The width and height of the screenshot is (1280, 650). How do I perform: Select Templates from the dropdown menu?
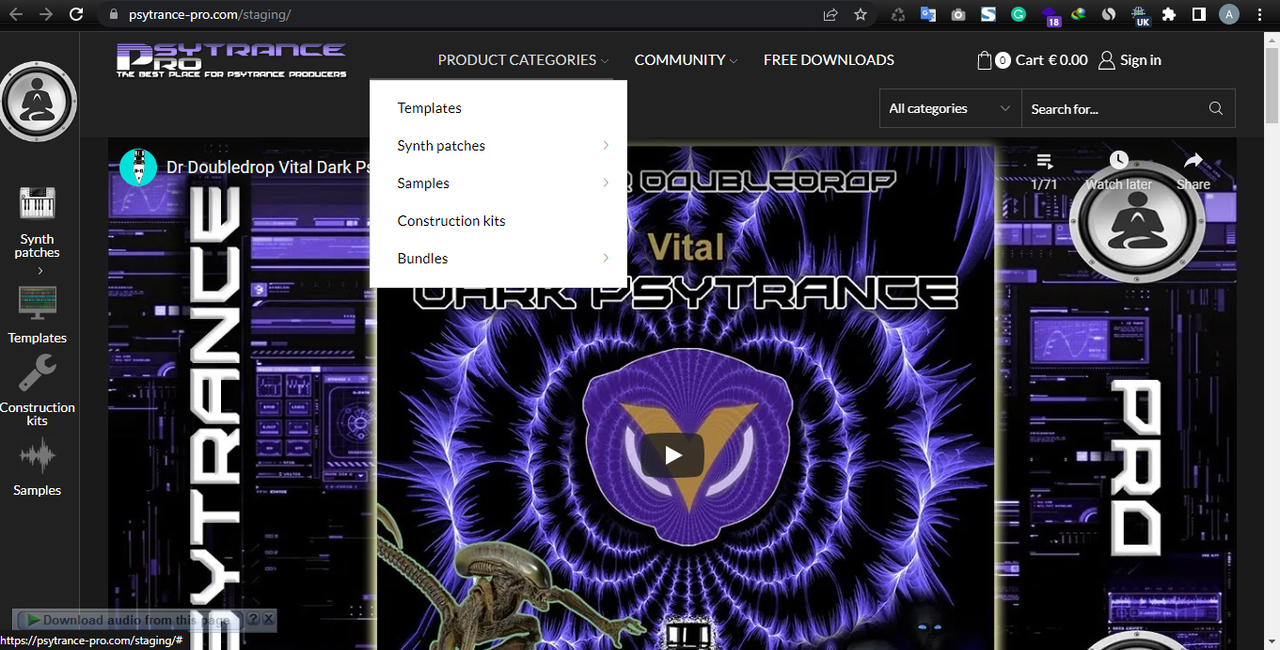point(429,108)
